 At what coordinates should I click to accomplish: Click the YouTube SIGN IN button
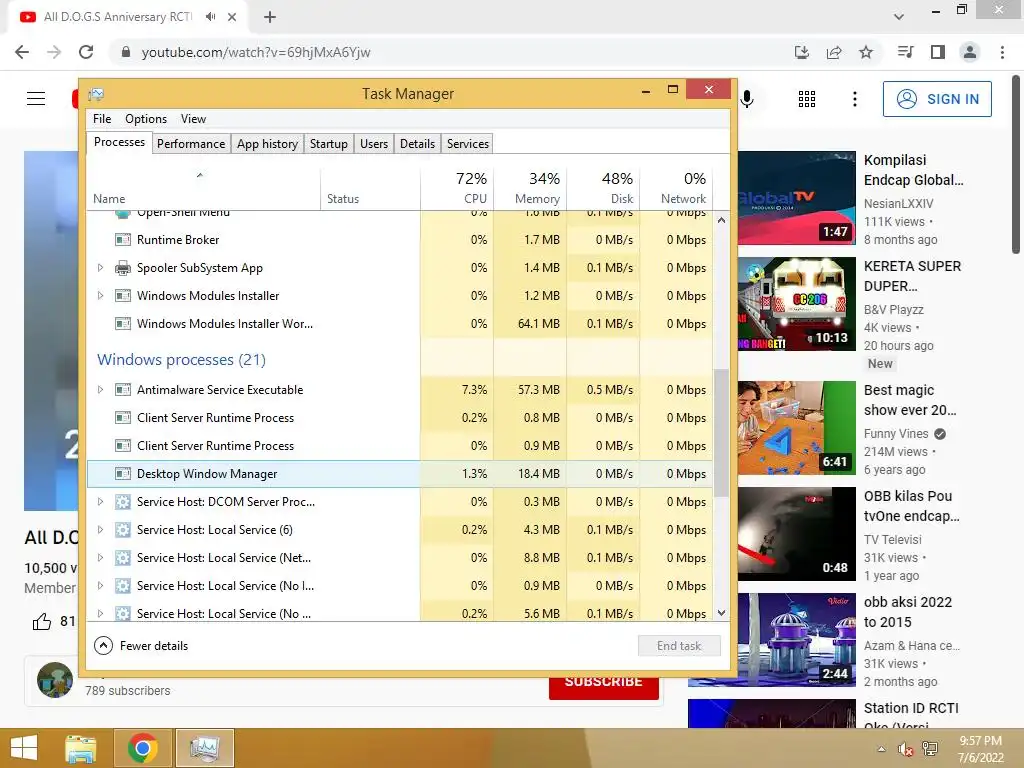pos(937,99)
